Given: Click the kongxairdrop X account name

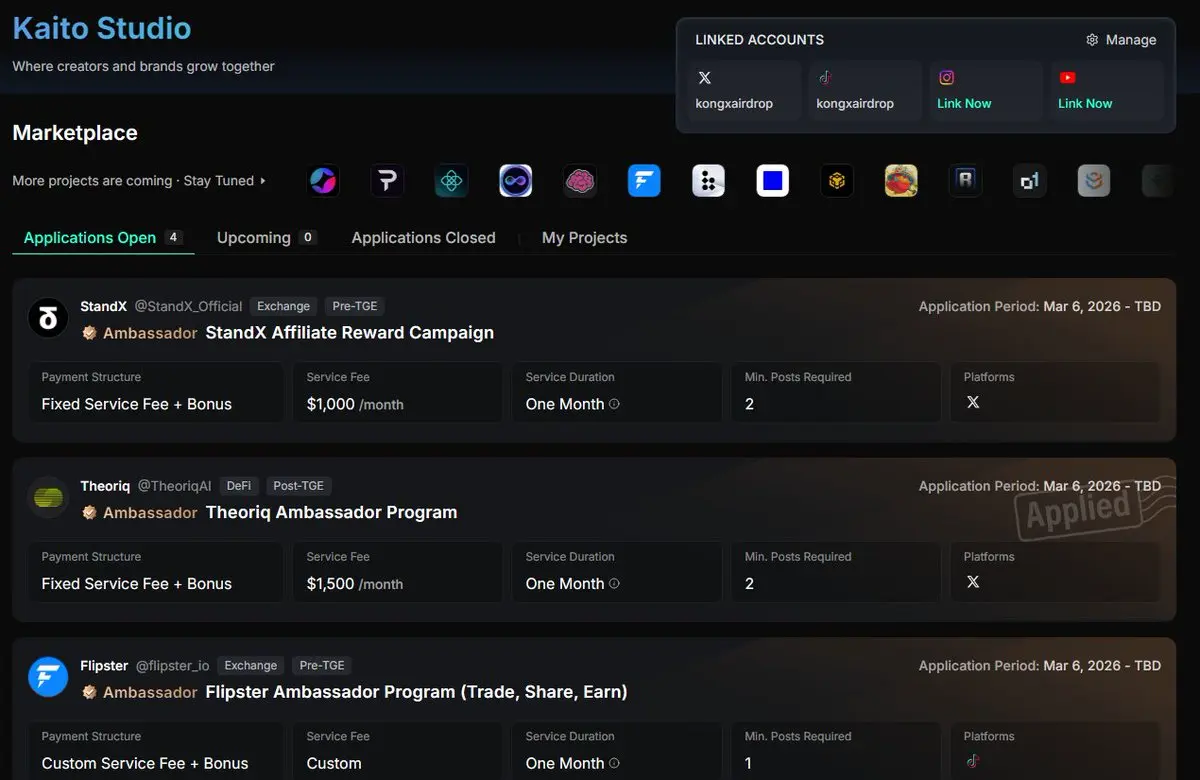Looking at the screenshot, I should coord(734,103).
